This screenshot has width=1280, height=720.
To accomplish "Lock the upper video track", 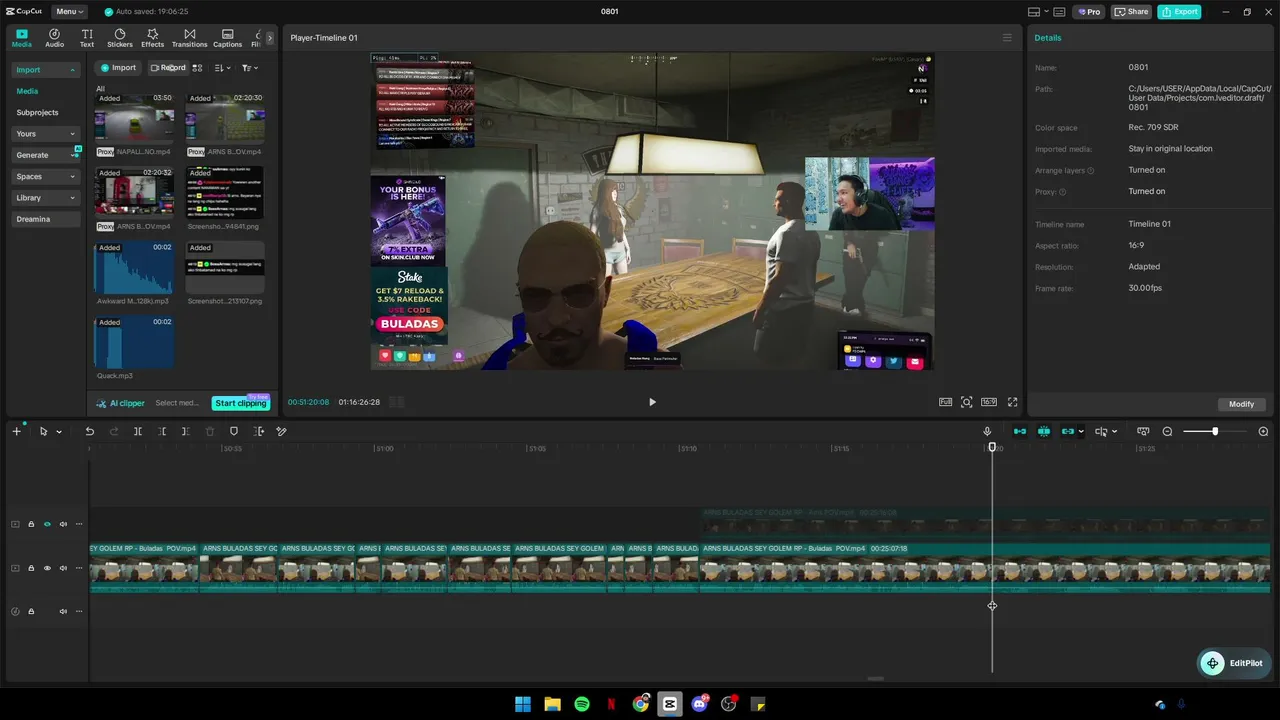I will coord(31,524).
